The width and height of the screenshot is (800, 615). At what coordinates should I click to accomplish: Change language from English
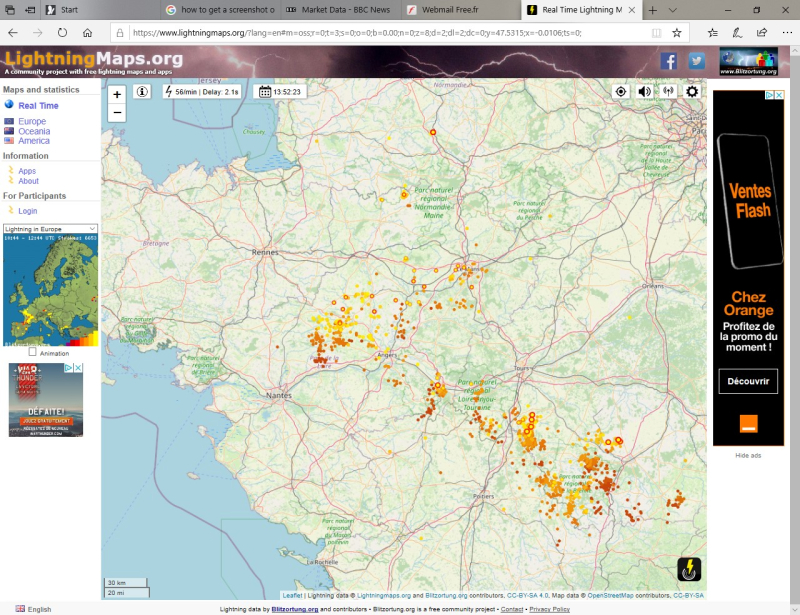[x=34, y=609]
